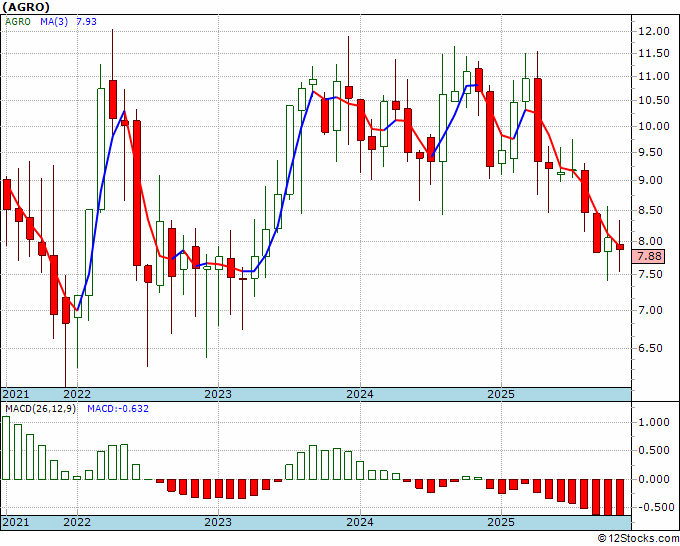Click 2023 on the price chart timeline

(218, 395)
